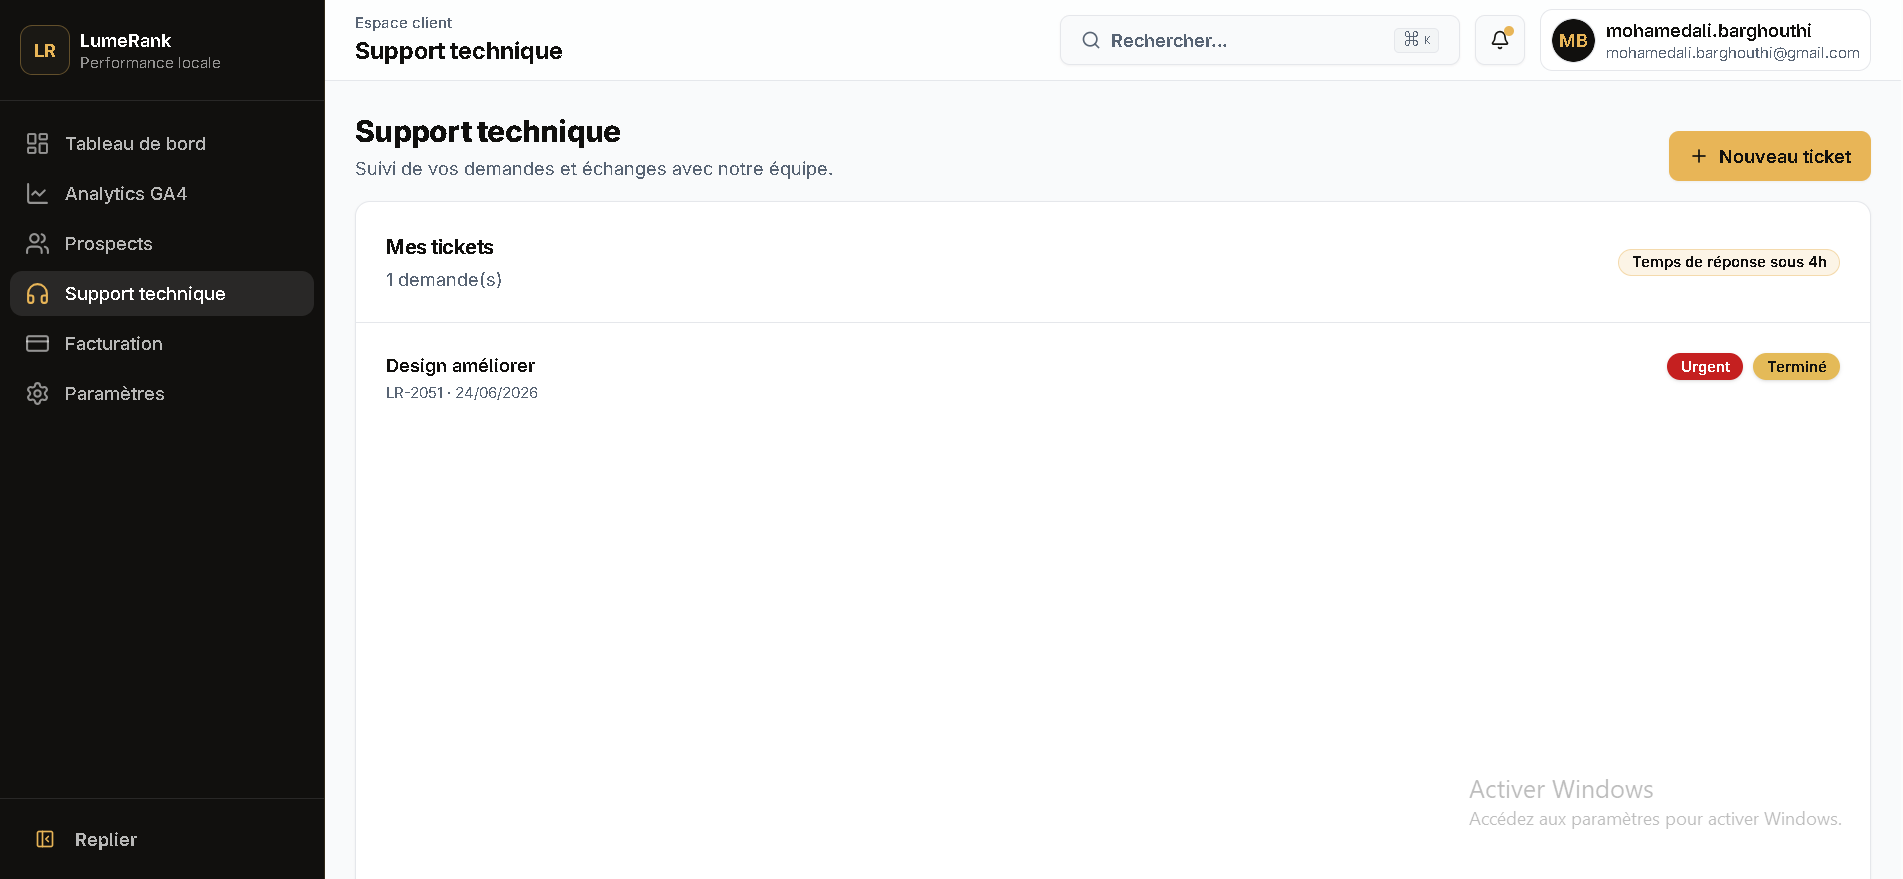1903x879 pixels.
Task: Click Temps de réponse sous 4h badge
Action: tap(1728, 262)
